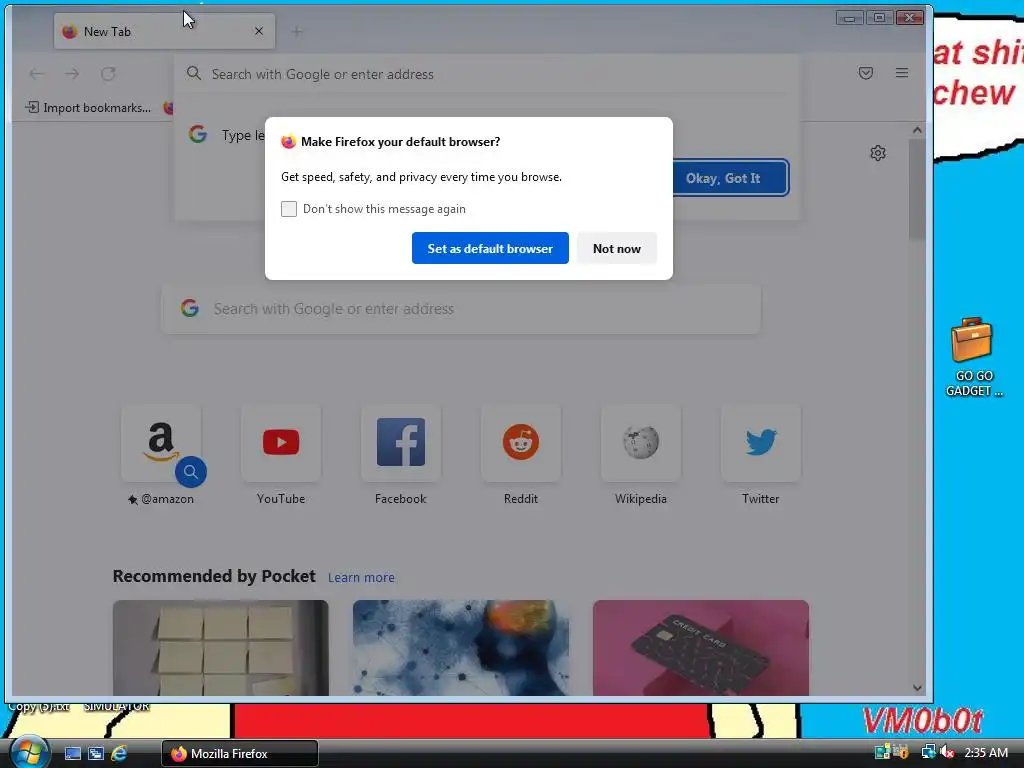Click the taskbar clock 2:35 AM
Screen dimensions: 1024x768
pos(985,752)
